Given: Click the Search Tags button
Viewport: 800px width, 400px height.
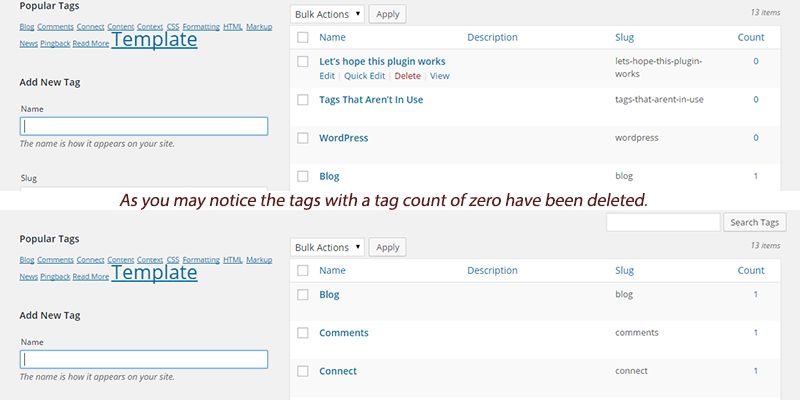Looking at the screenshot, I should point(755,222).
